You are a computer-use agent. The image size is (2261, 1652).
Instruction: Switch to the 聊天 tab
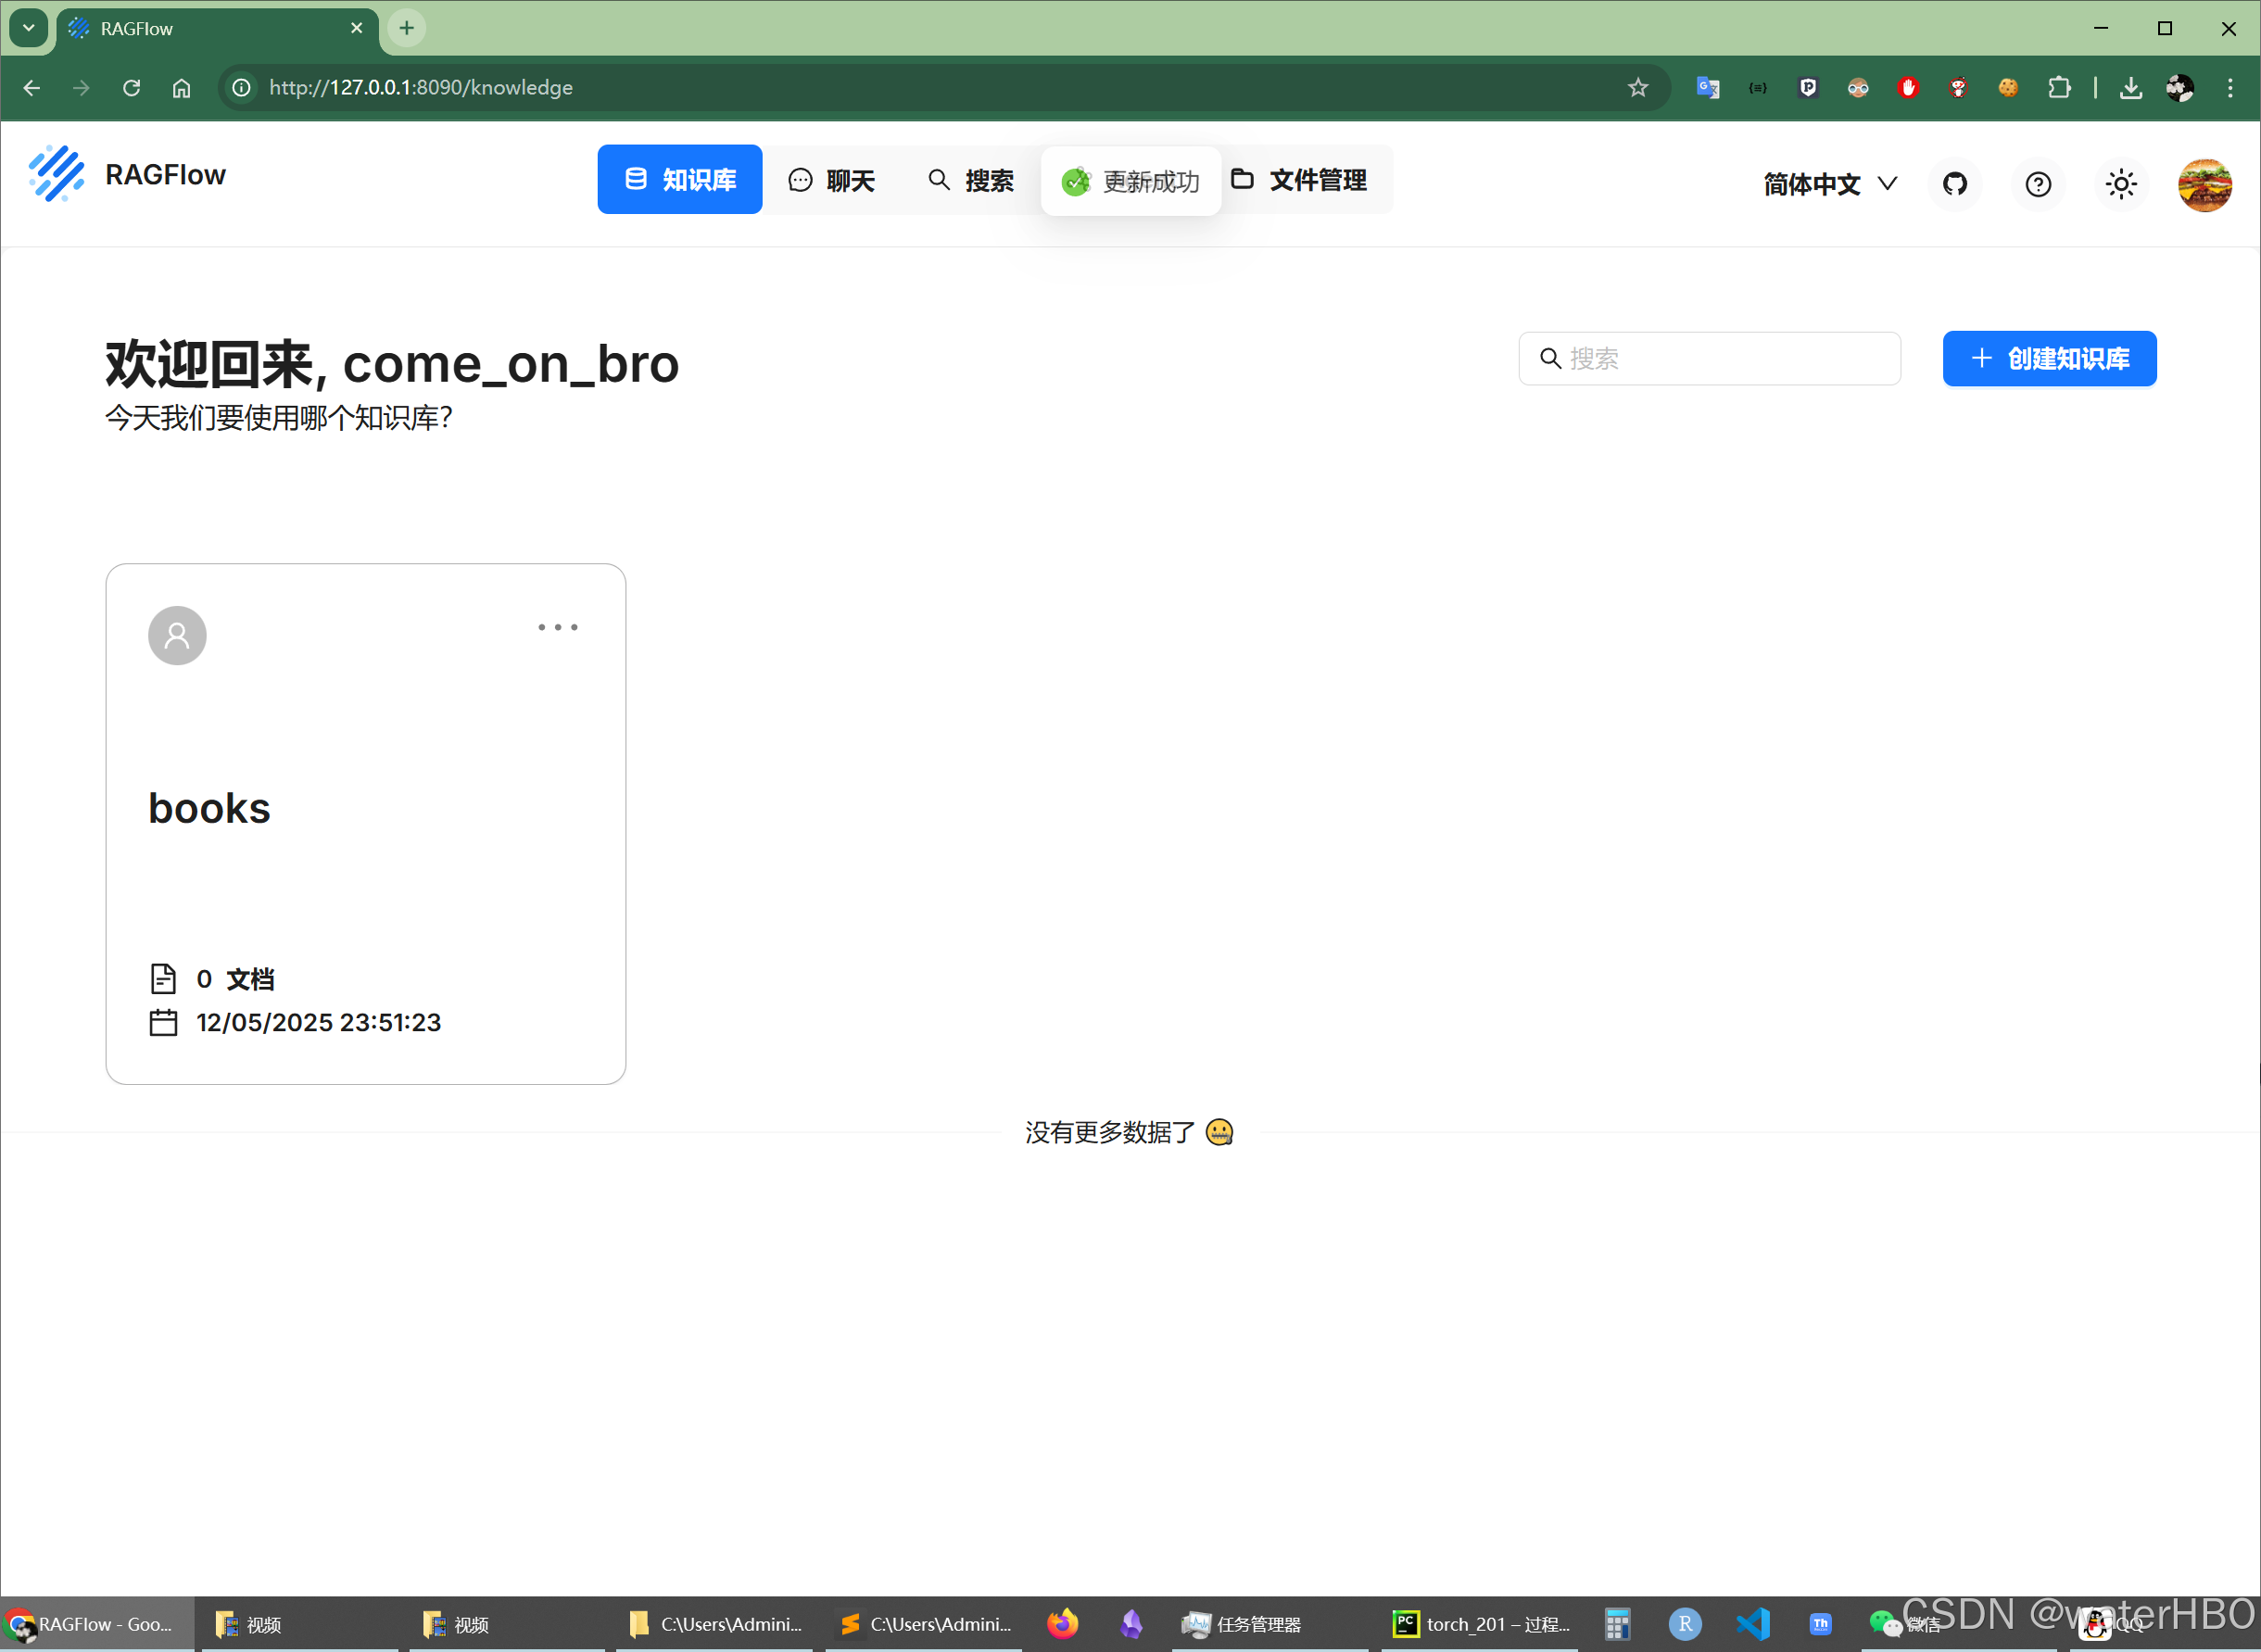click(x=832, y=180)
